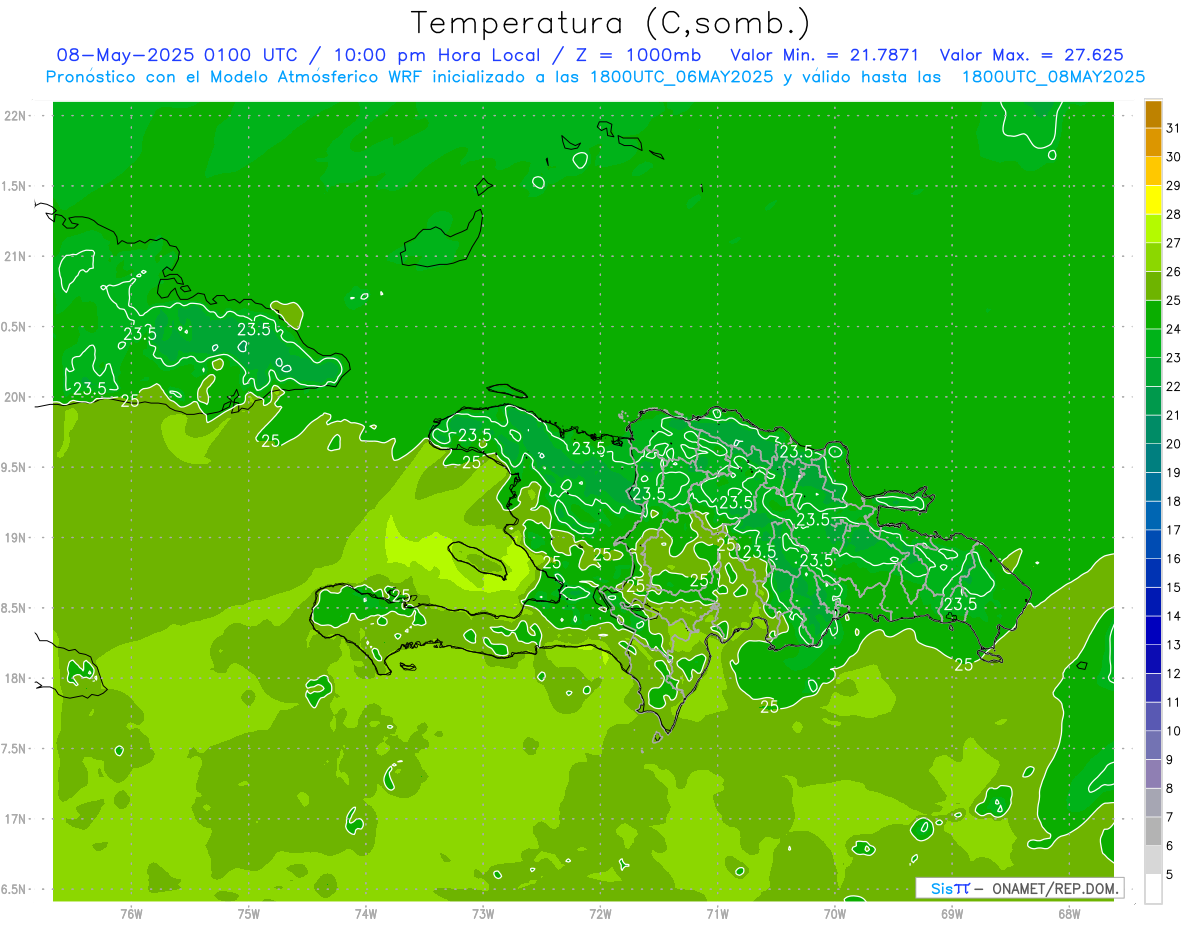Click the 24 value on the color legend

click(1174, 329)
